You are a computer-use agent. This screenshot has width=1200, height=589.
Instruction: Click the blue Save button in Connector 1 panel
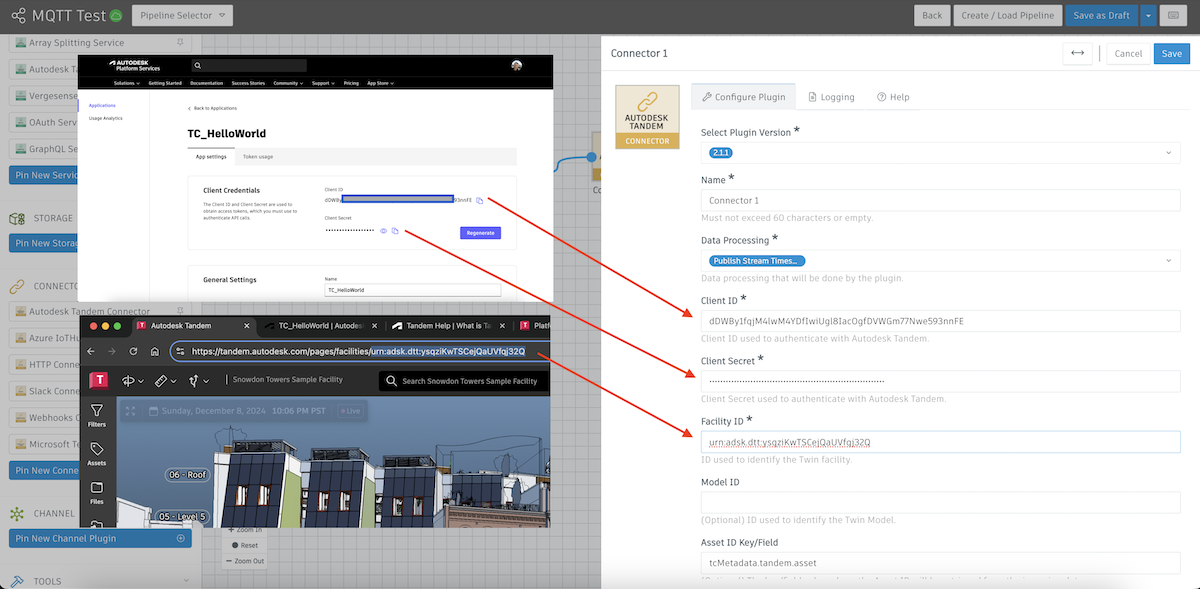point(1171,53)
